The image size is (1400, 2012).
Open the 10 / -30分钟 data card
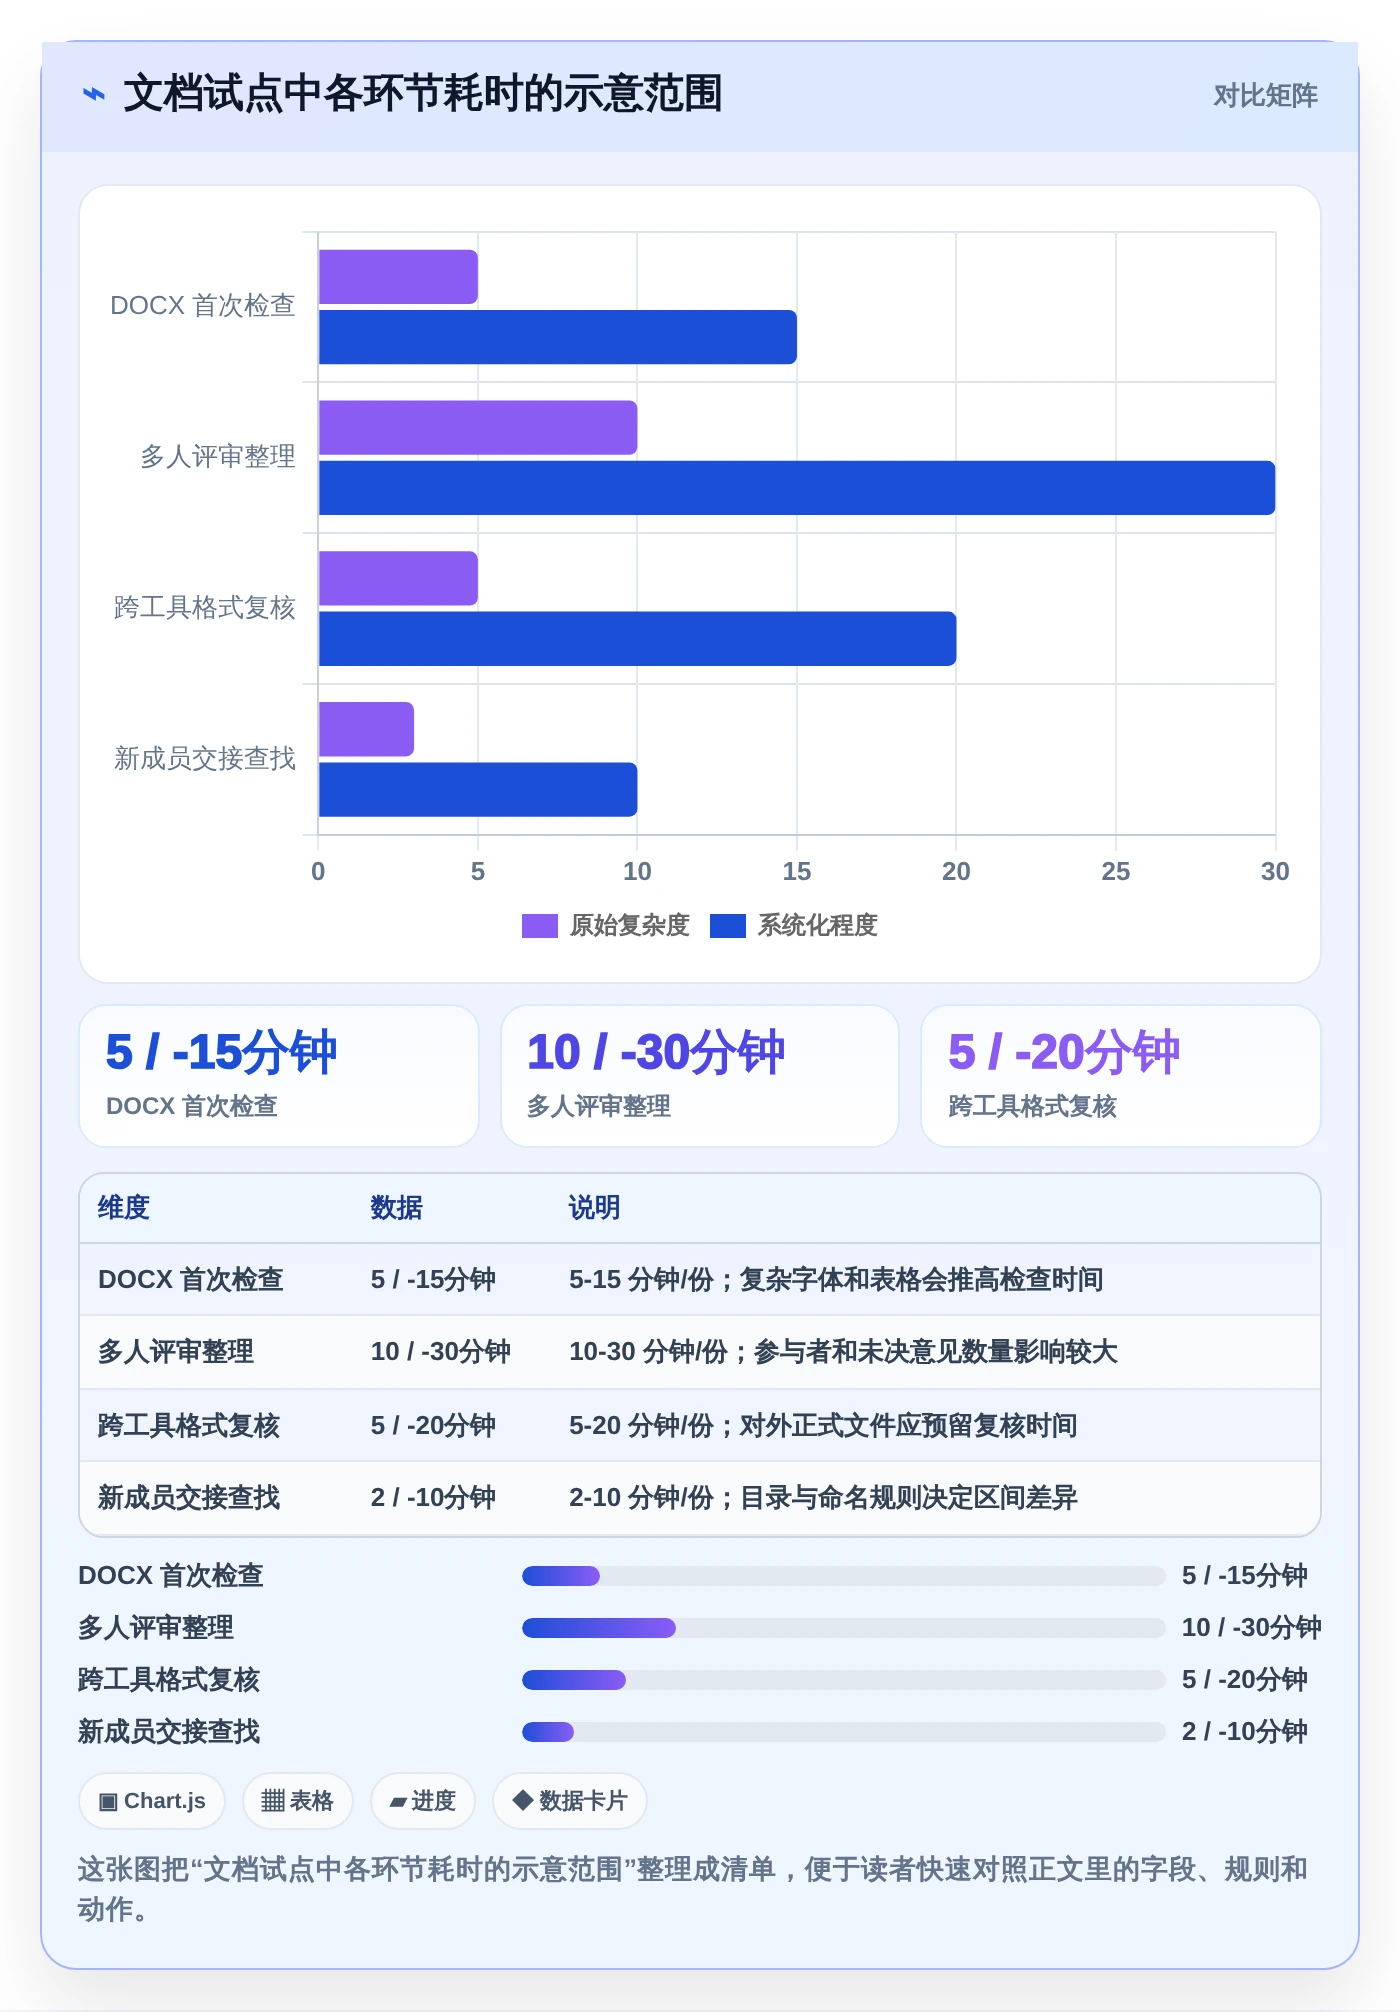[x=700, y=1076]
